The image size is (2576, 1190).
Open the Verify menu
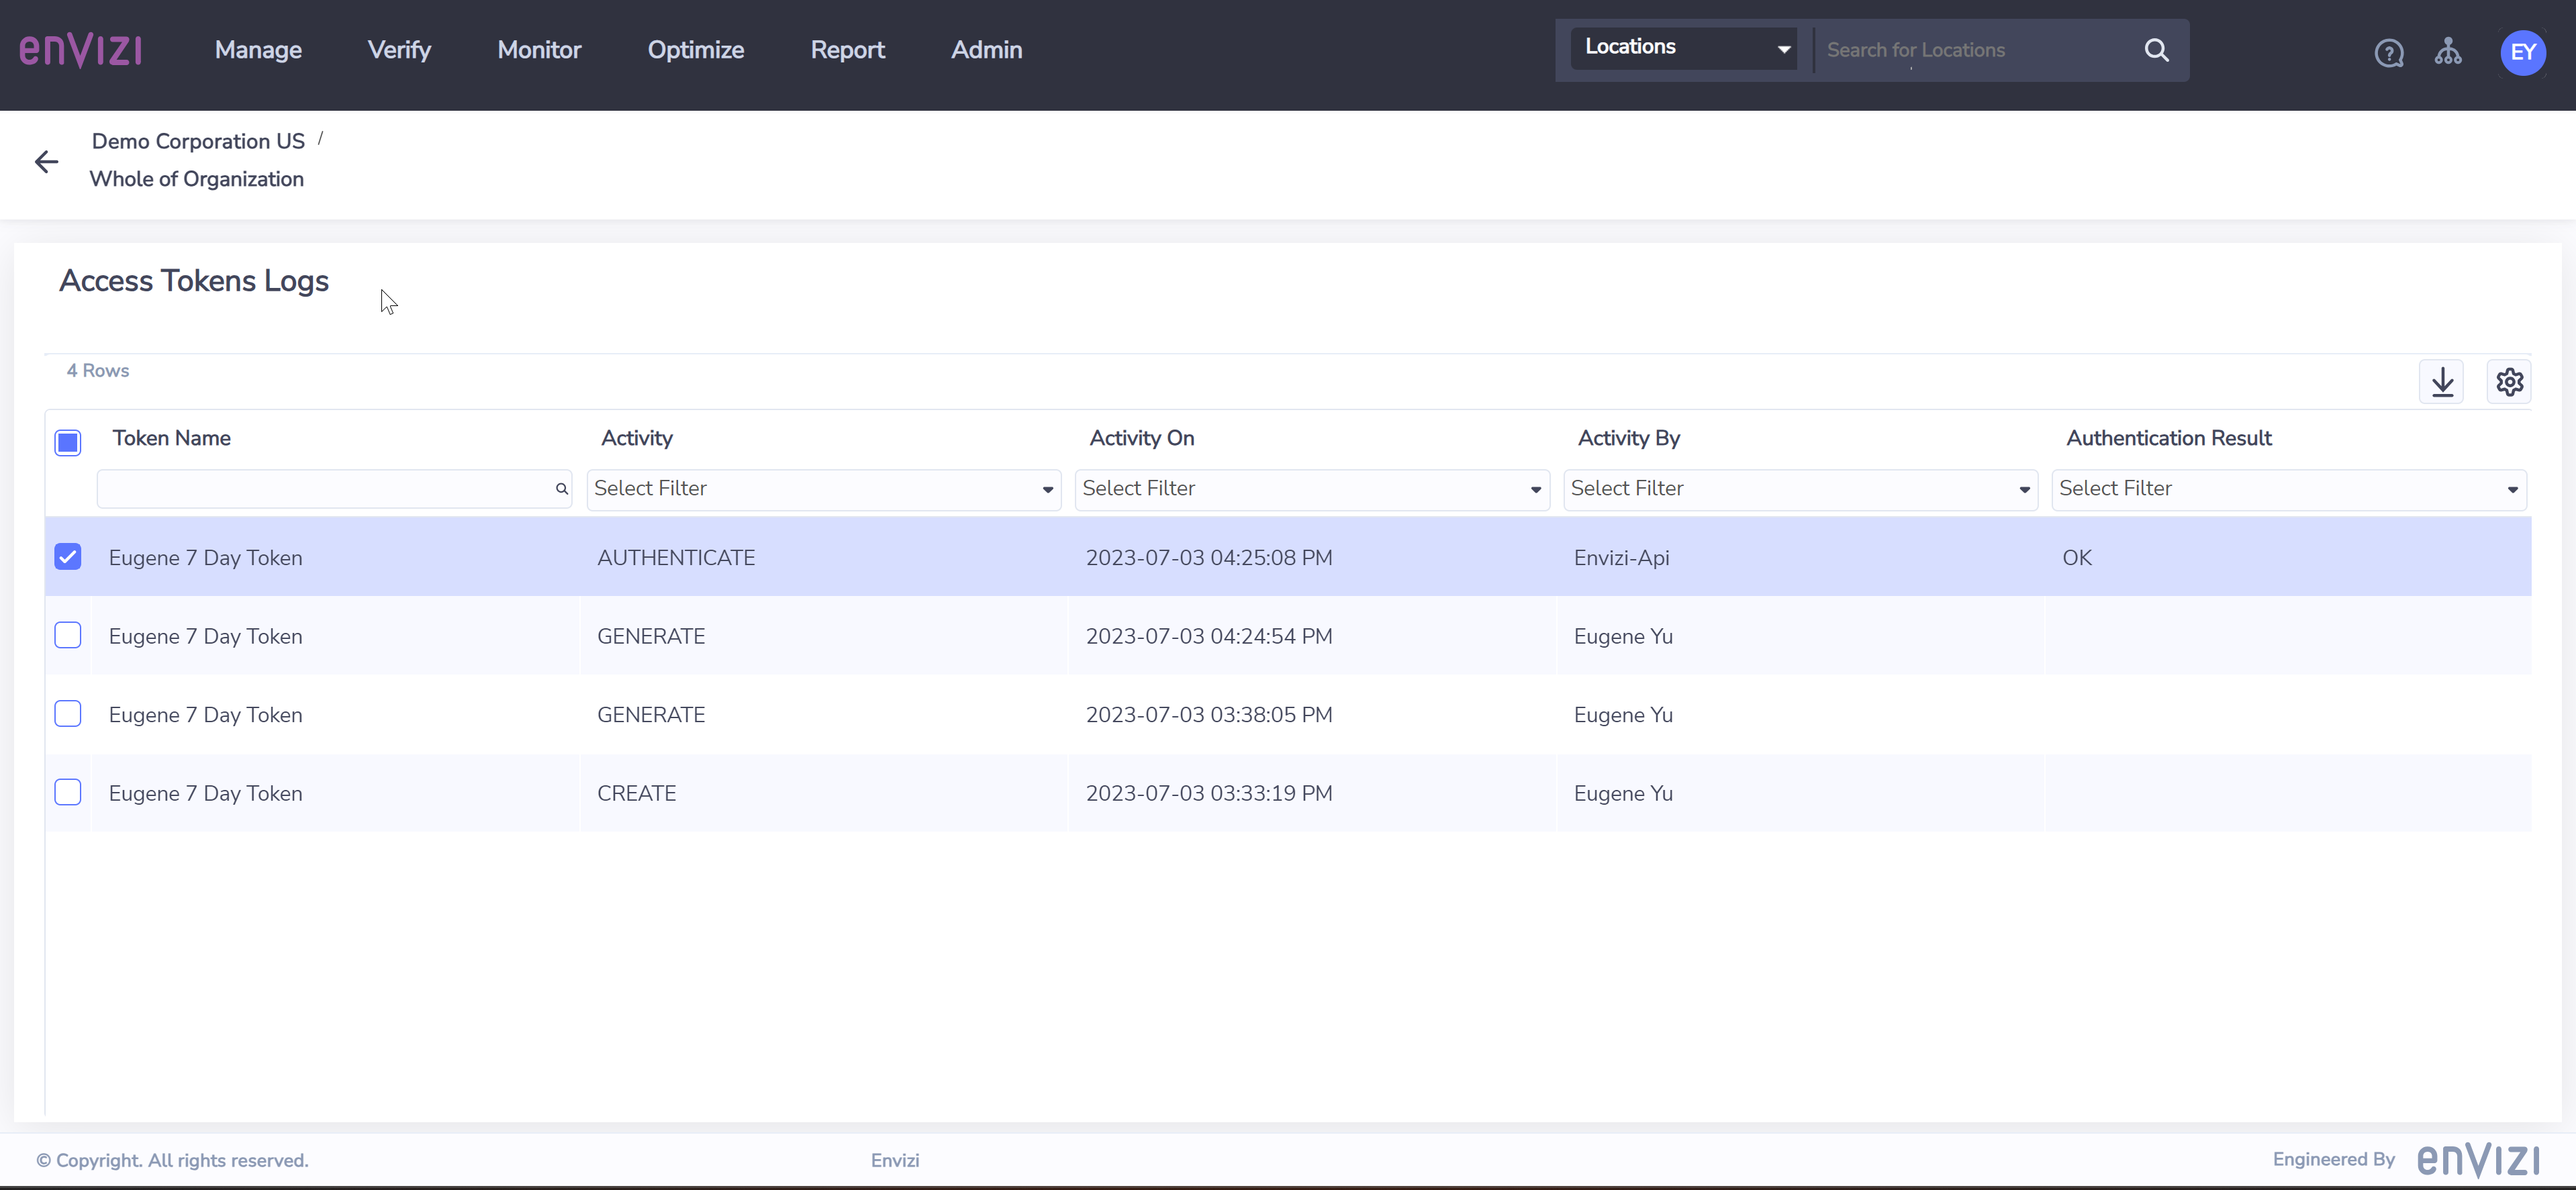[399, 50]
